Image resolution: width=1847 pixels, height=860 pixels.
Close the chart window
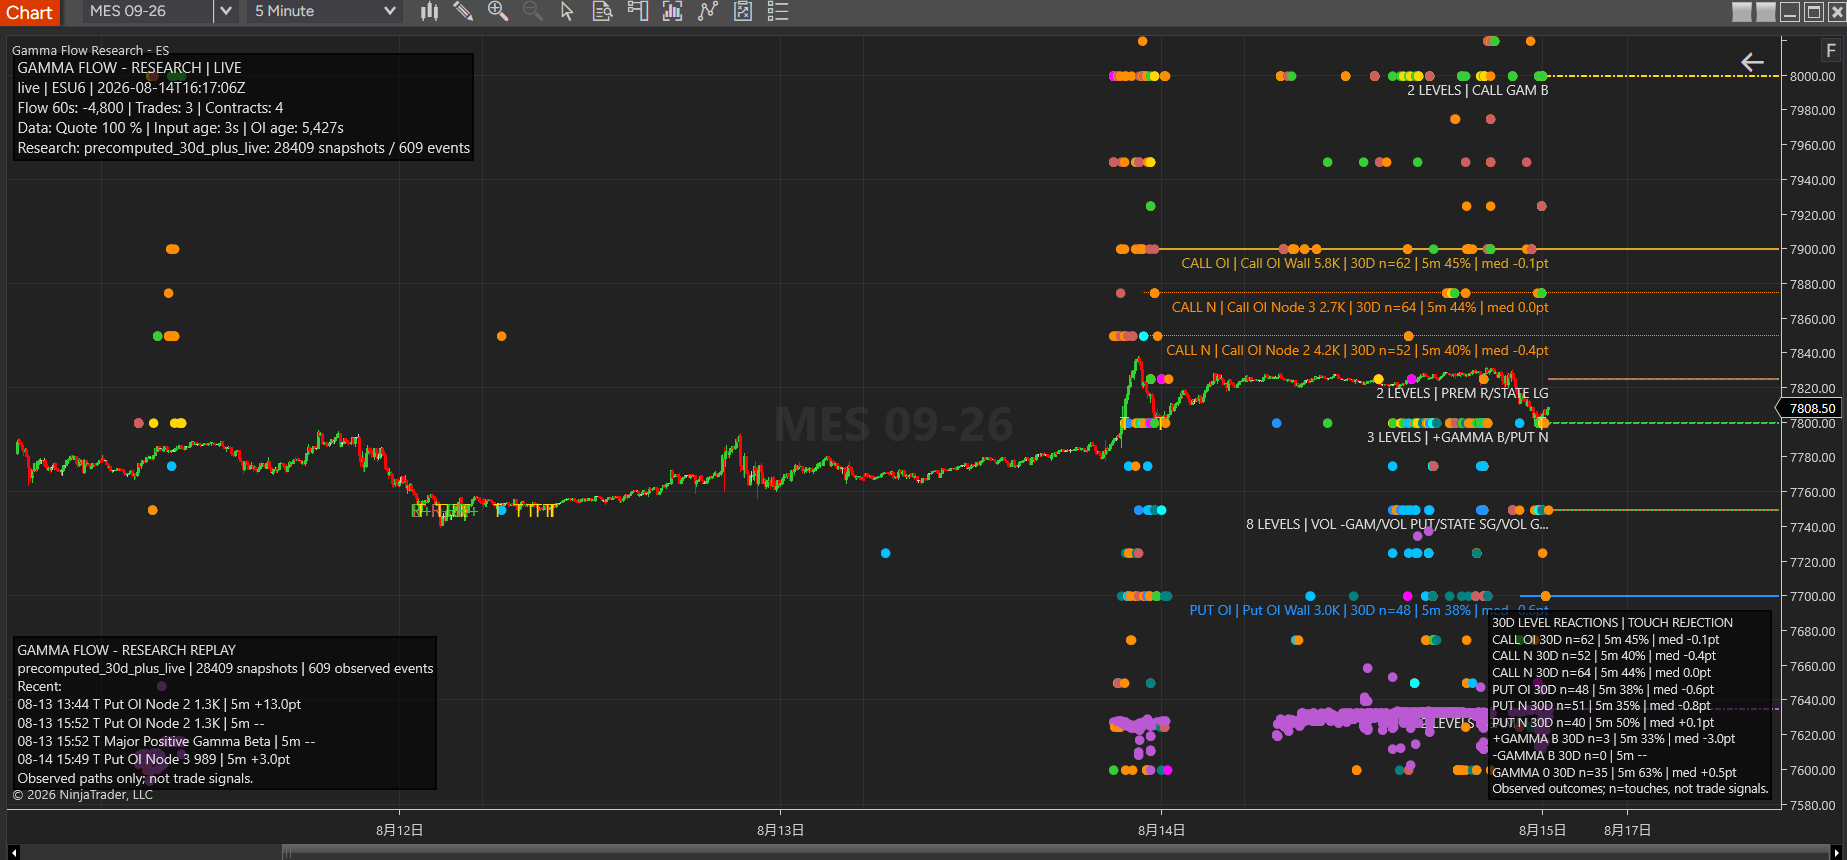pyautogui.click(x=1836, y=12)
